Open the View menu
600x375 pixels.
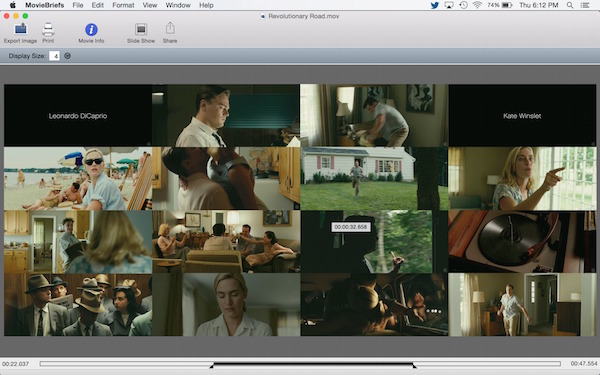tap(150, 5)
